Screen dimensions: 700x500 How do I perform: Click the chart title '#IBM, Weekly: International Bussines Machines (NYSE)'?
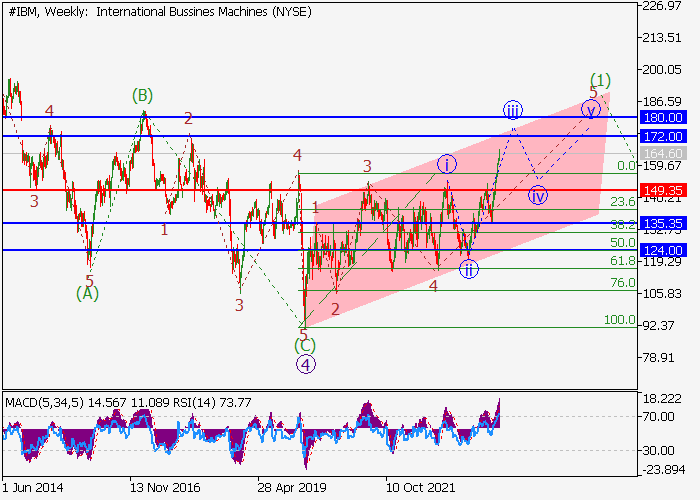tap(160, 12)
